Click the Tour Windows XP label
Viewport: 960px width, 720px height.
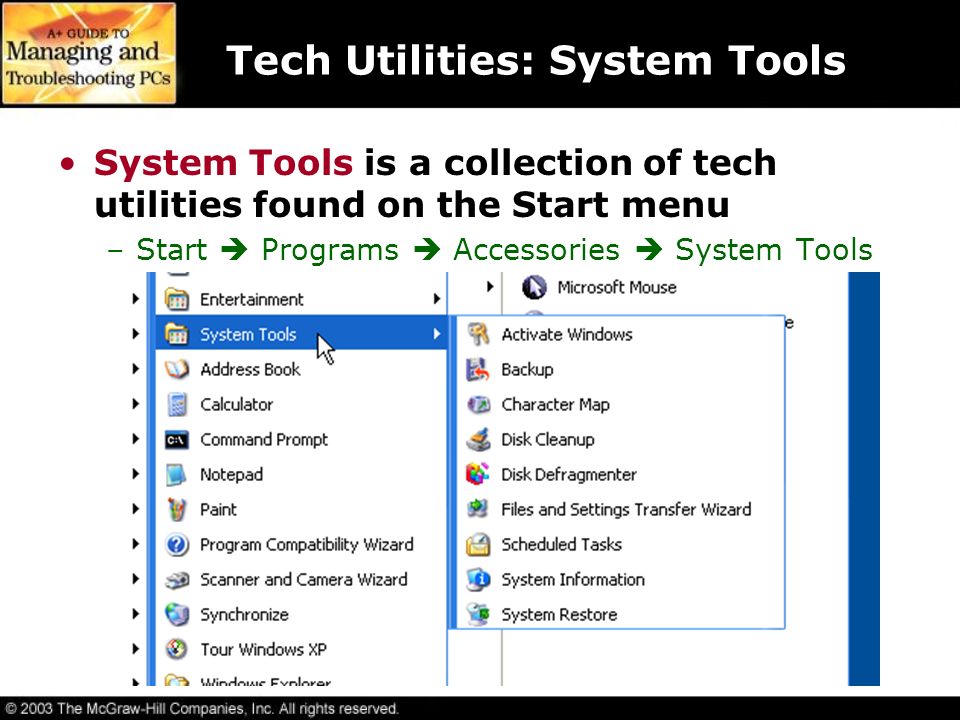[x=263, y=650]
